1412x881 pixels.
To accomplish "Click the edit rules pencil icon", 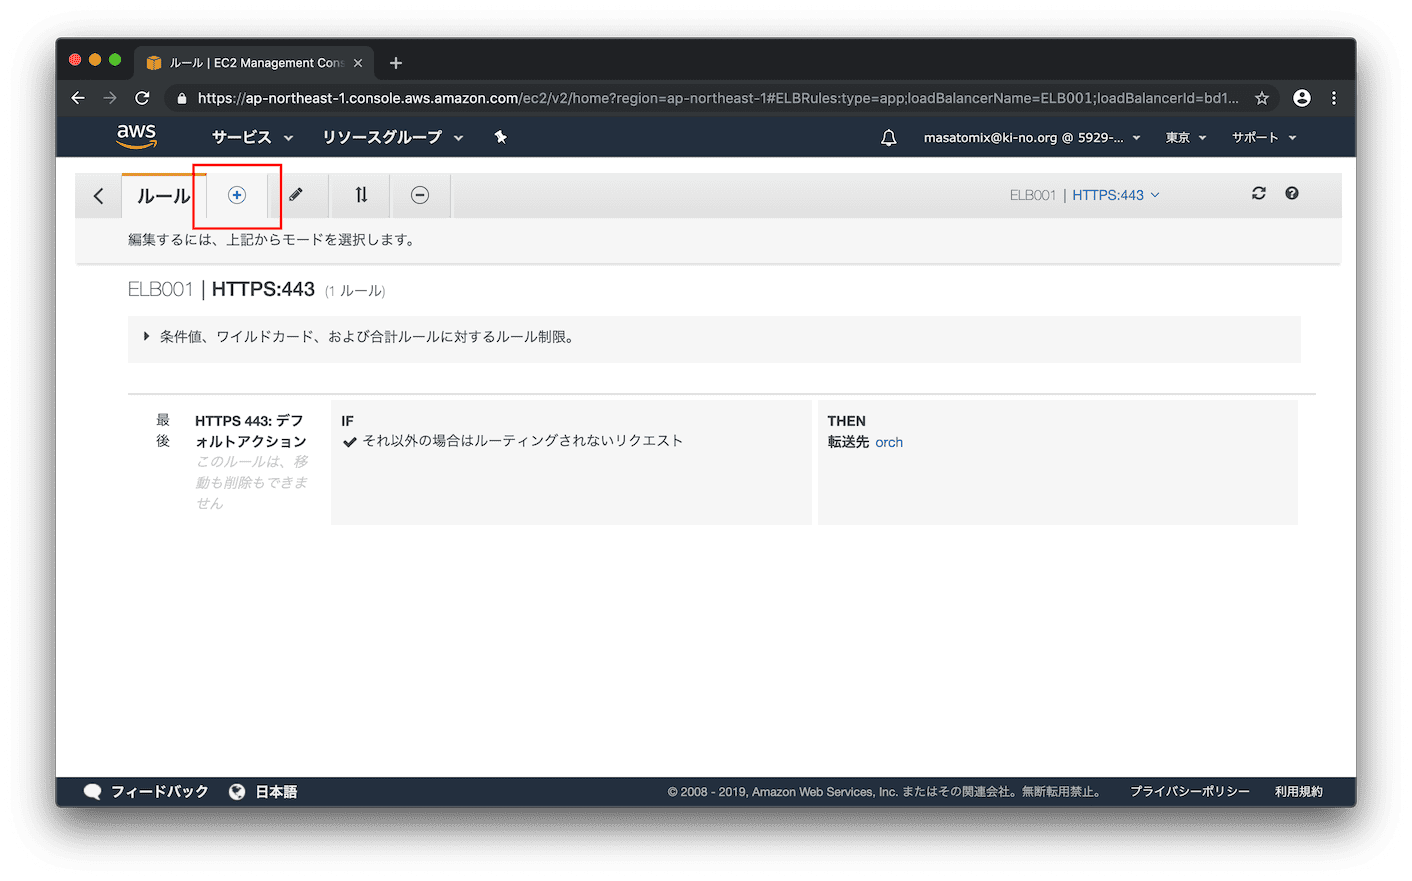I will [x=296, y=195].
